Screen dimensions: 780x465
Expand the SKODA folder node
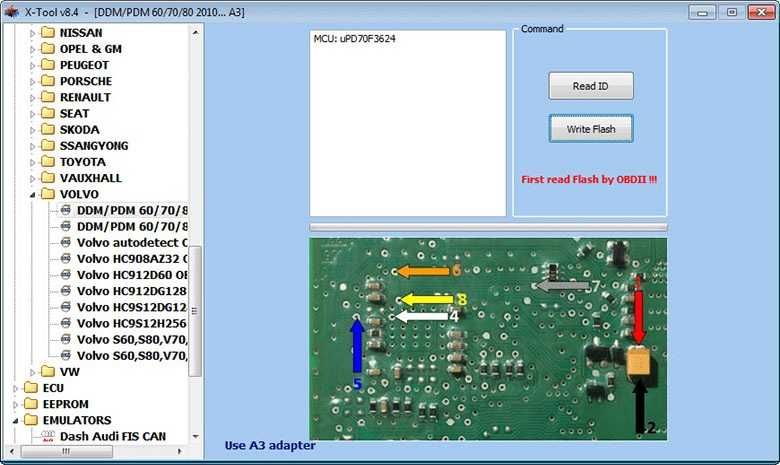coord(32,130)
